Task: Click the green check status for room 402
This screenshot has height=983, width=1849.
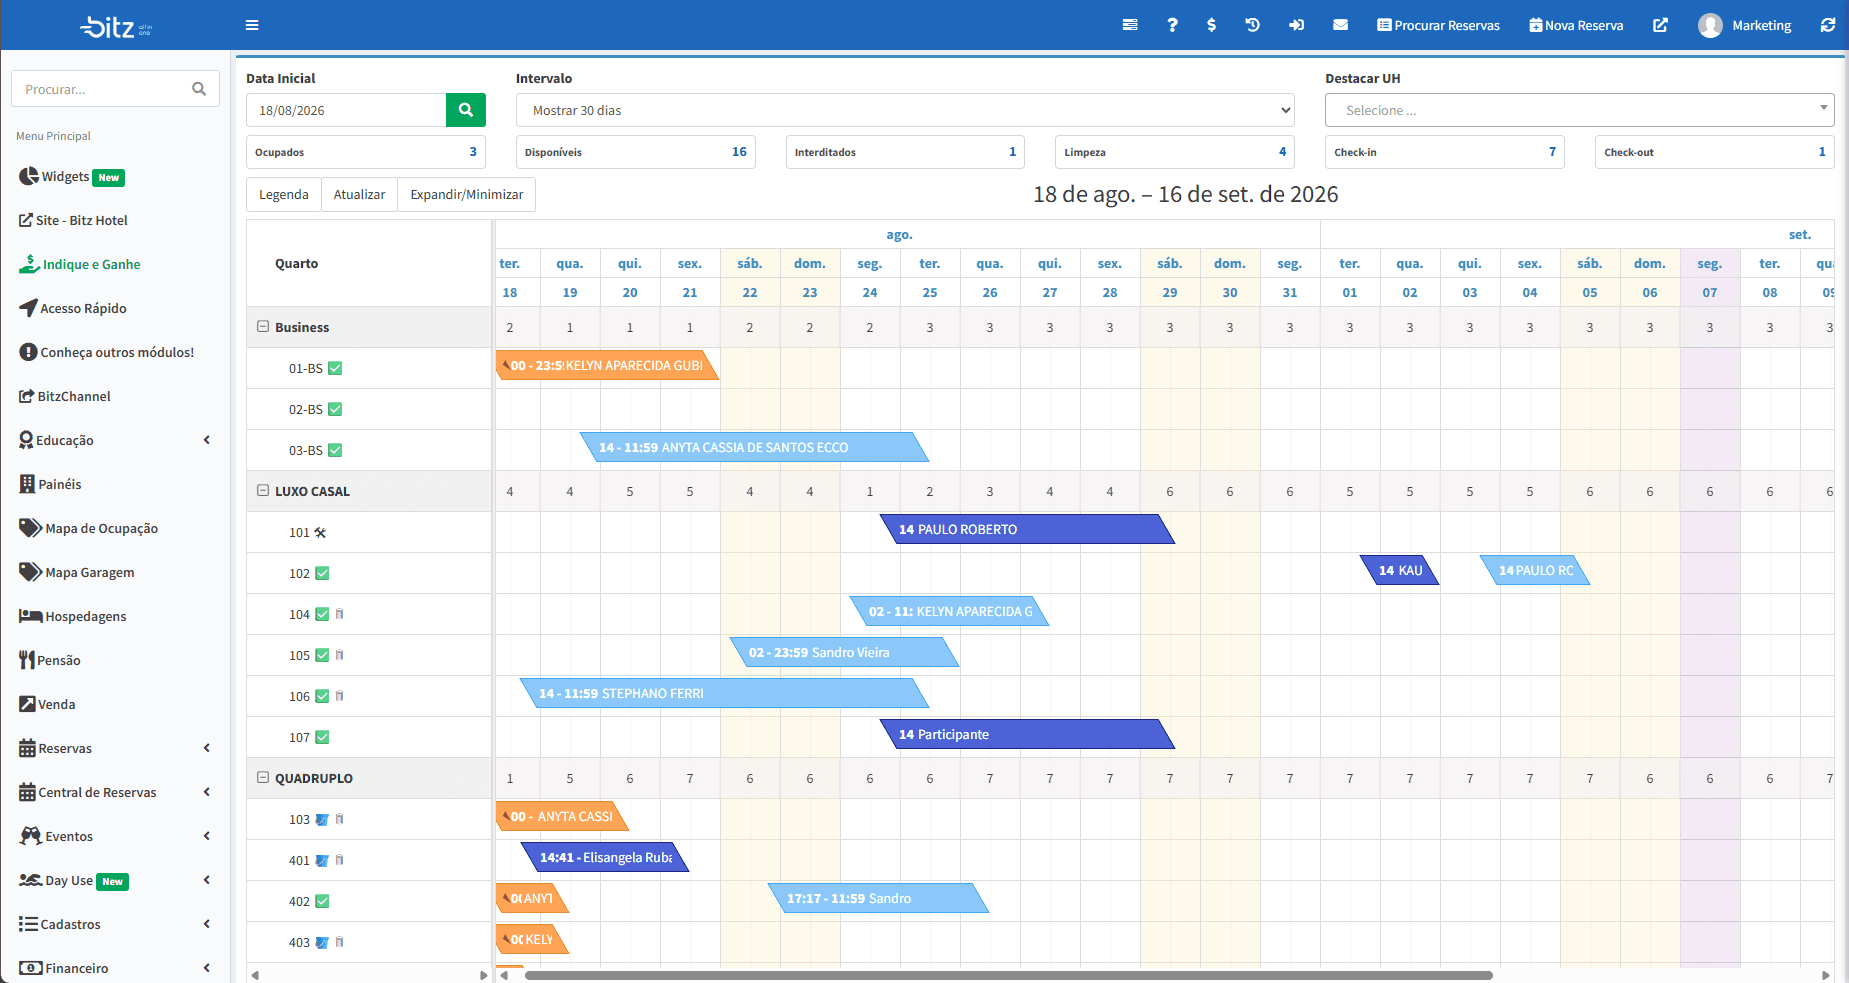Action: coord(322,901)
